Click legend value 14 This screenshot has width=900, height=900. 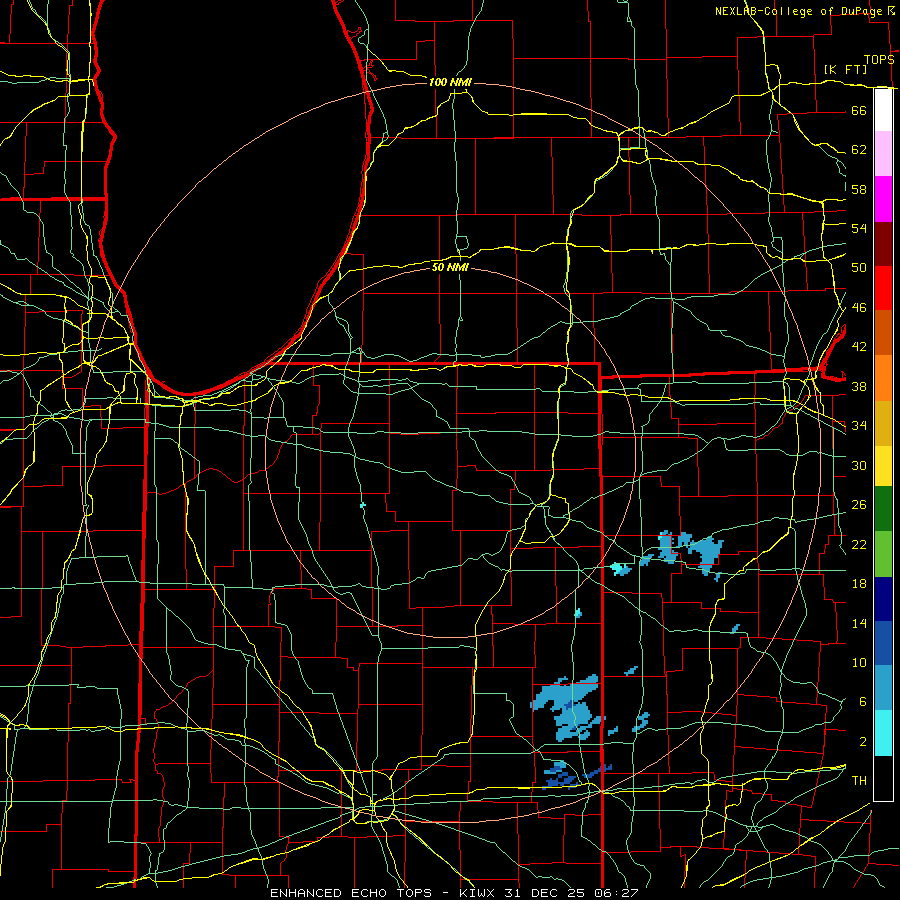point(859,623)
